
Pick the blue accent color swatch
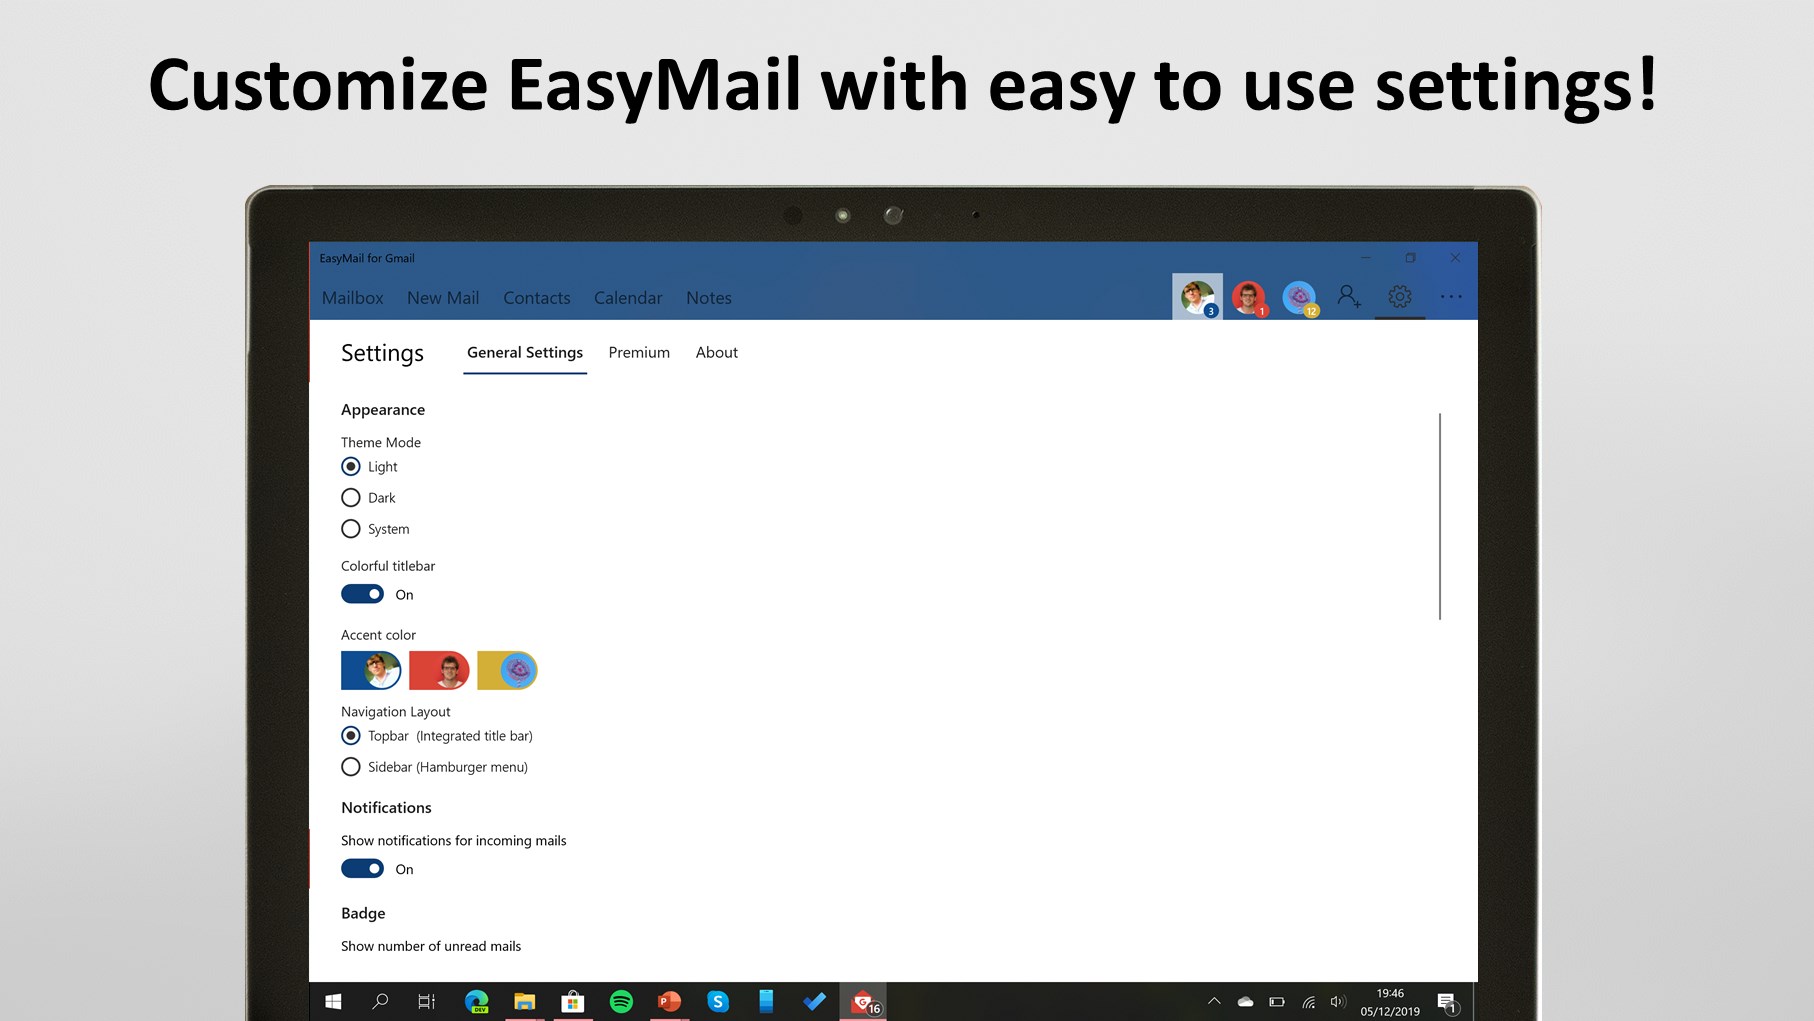tap(371, 670)
